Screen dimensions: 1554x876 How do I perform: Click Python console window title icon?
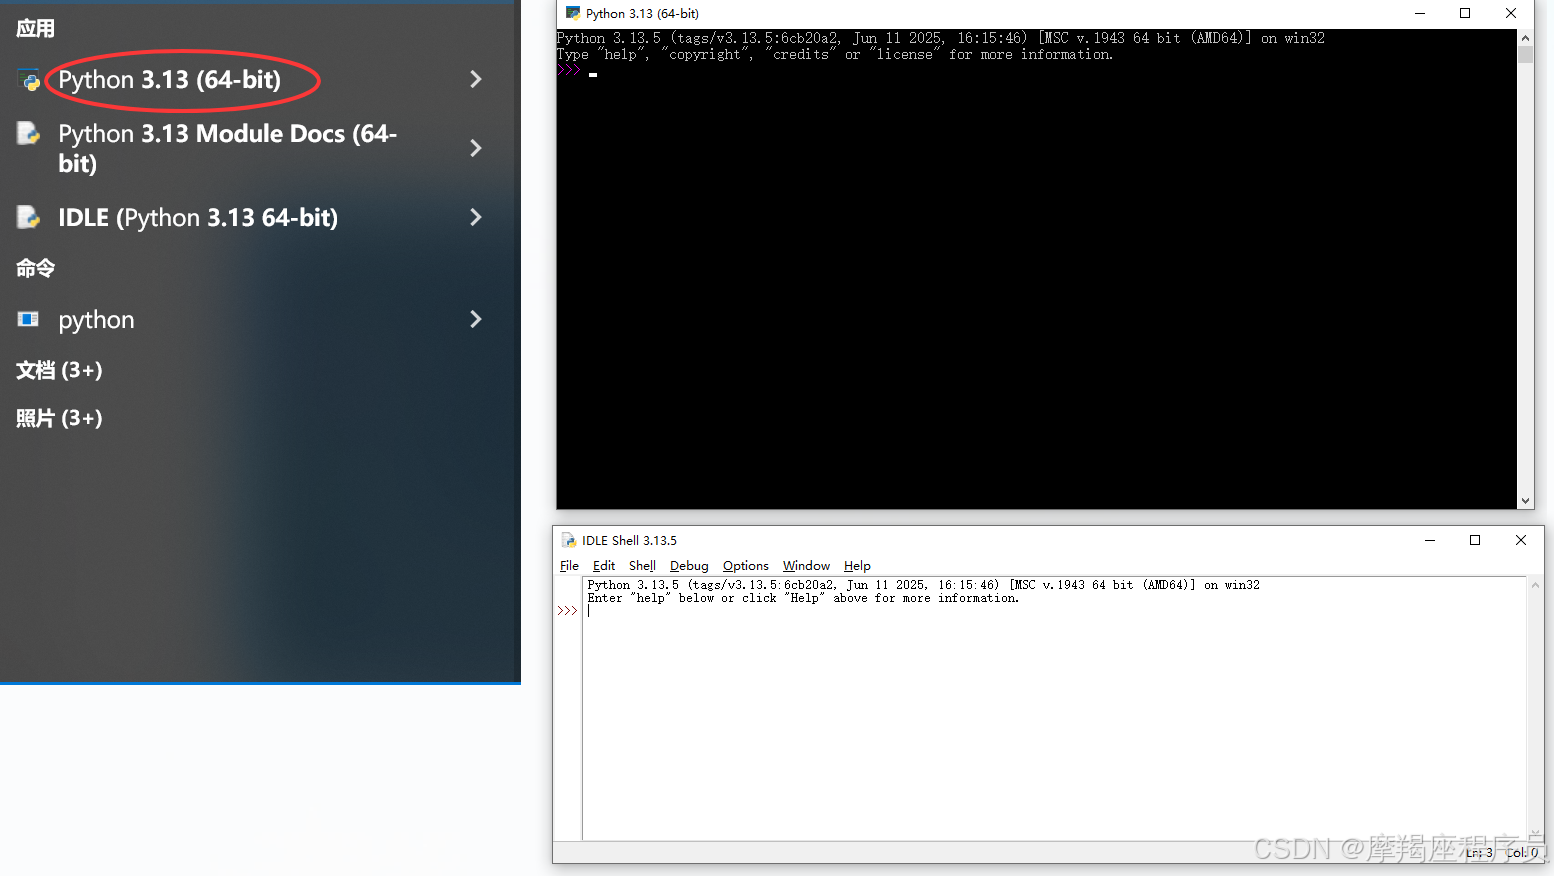click(573, 13)
